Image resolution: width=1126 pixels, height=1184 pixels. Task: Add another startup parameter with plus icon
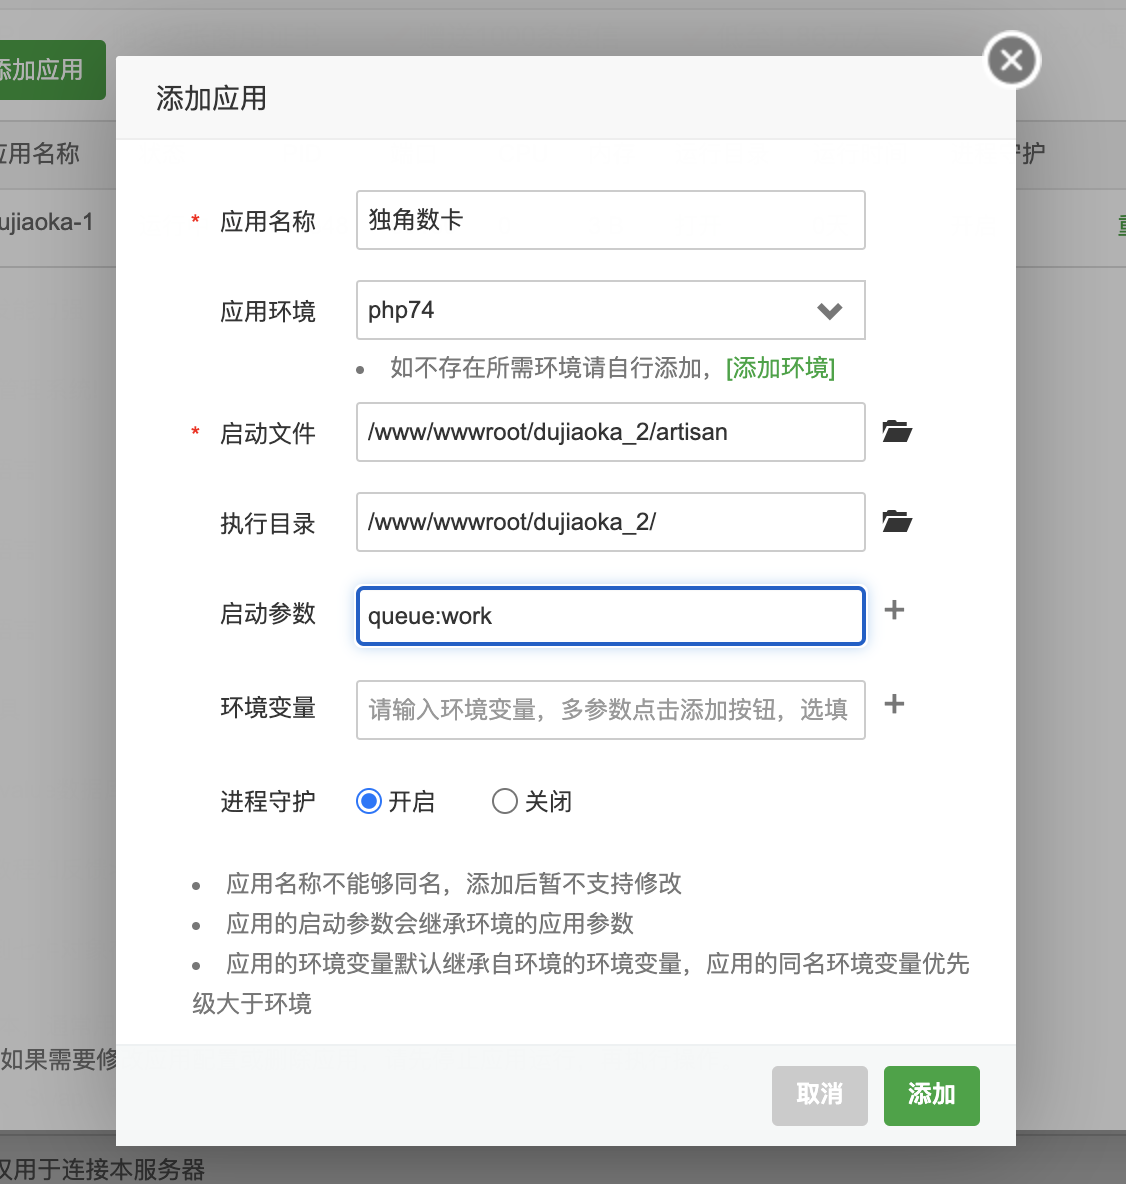(x=894, y=609)
